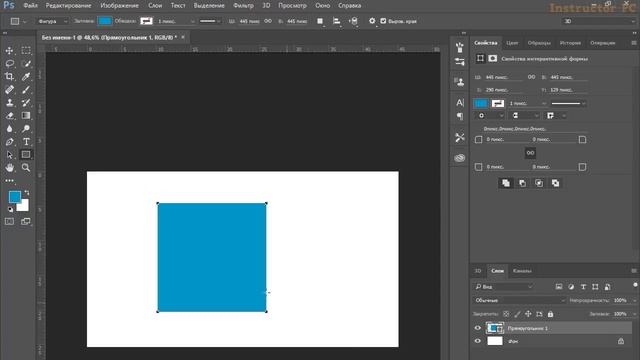The width and height of the screenshot is (640, 360).
Task: Open path arrangement in options bar
Action: 353,21
